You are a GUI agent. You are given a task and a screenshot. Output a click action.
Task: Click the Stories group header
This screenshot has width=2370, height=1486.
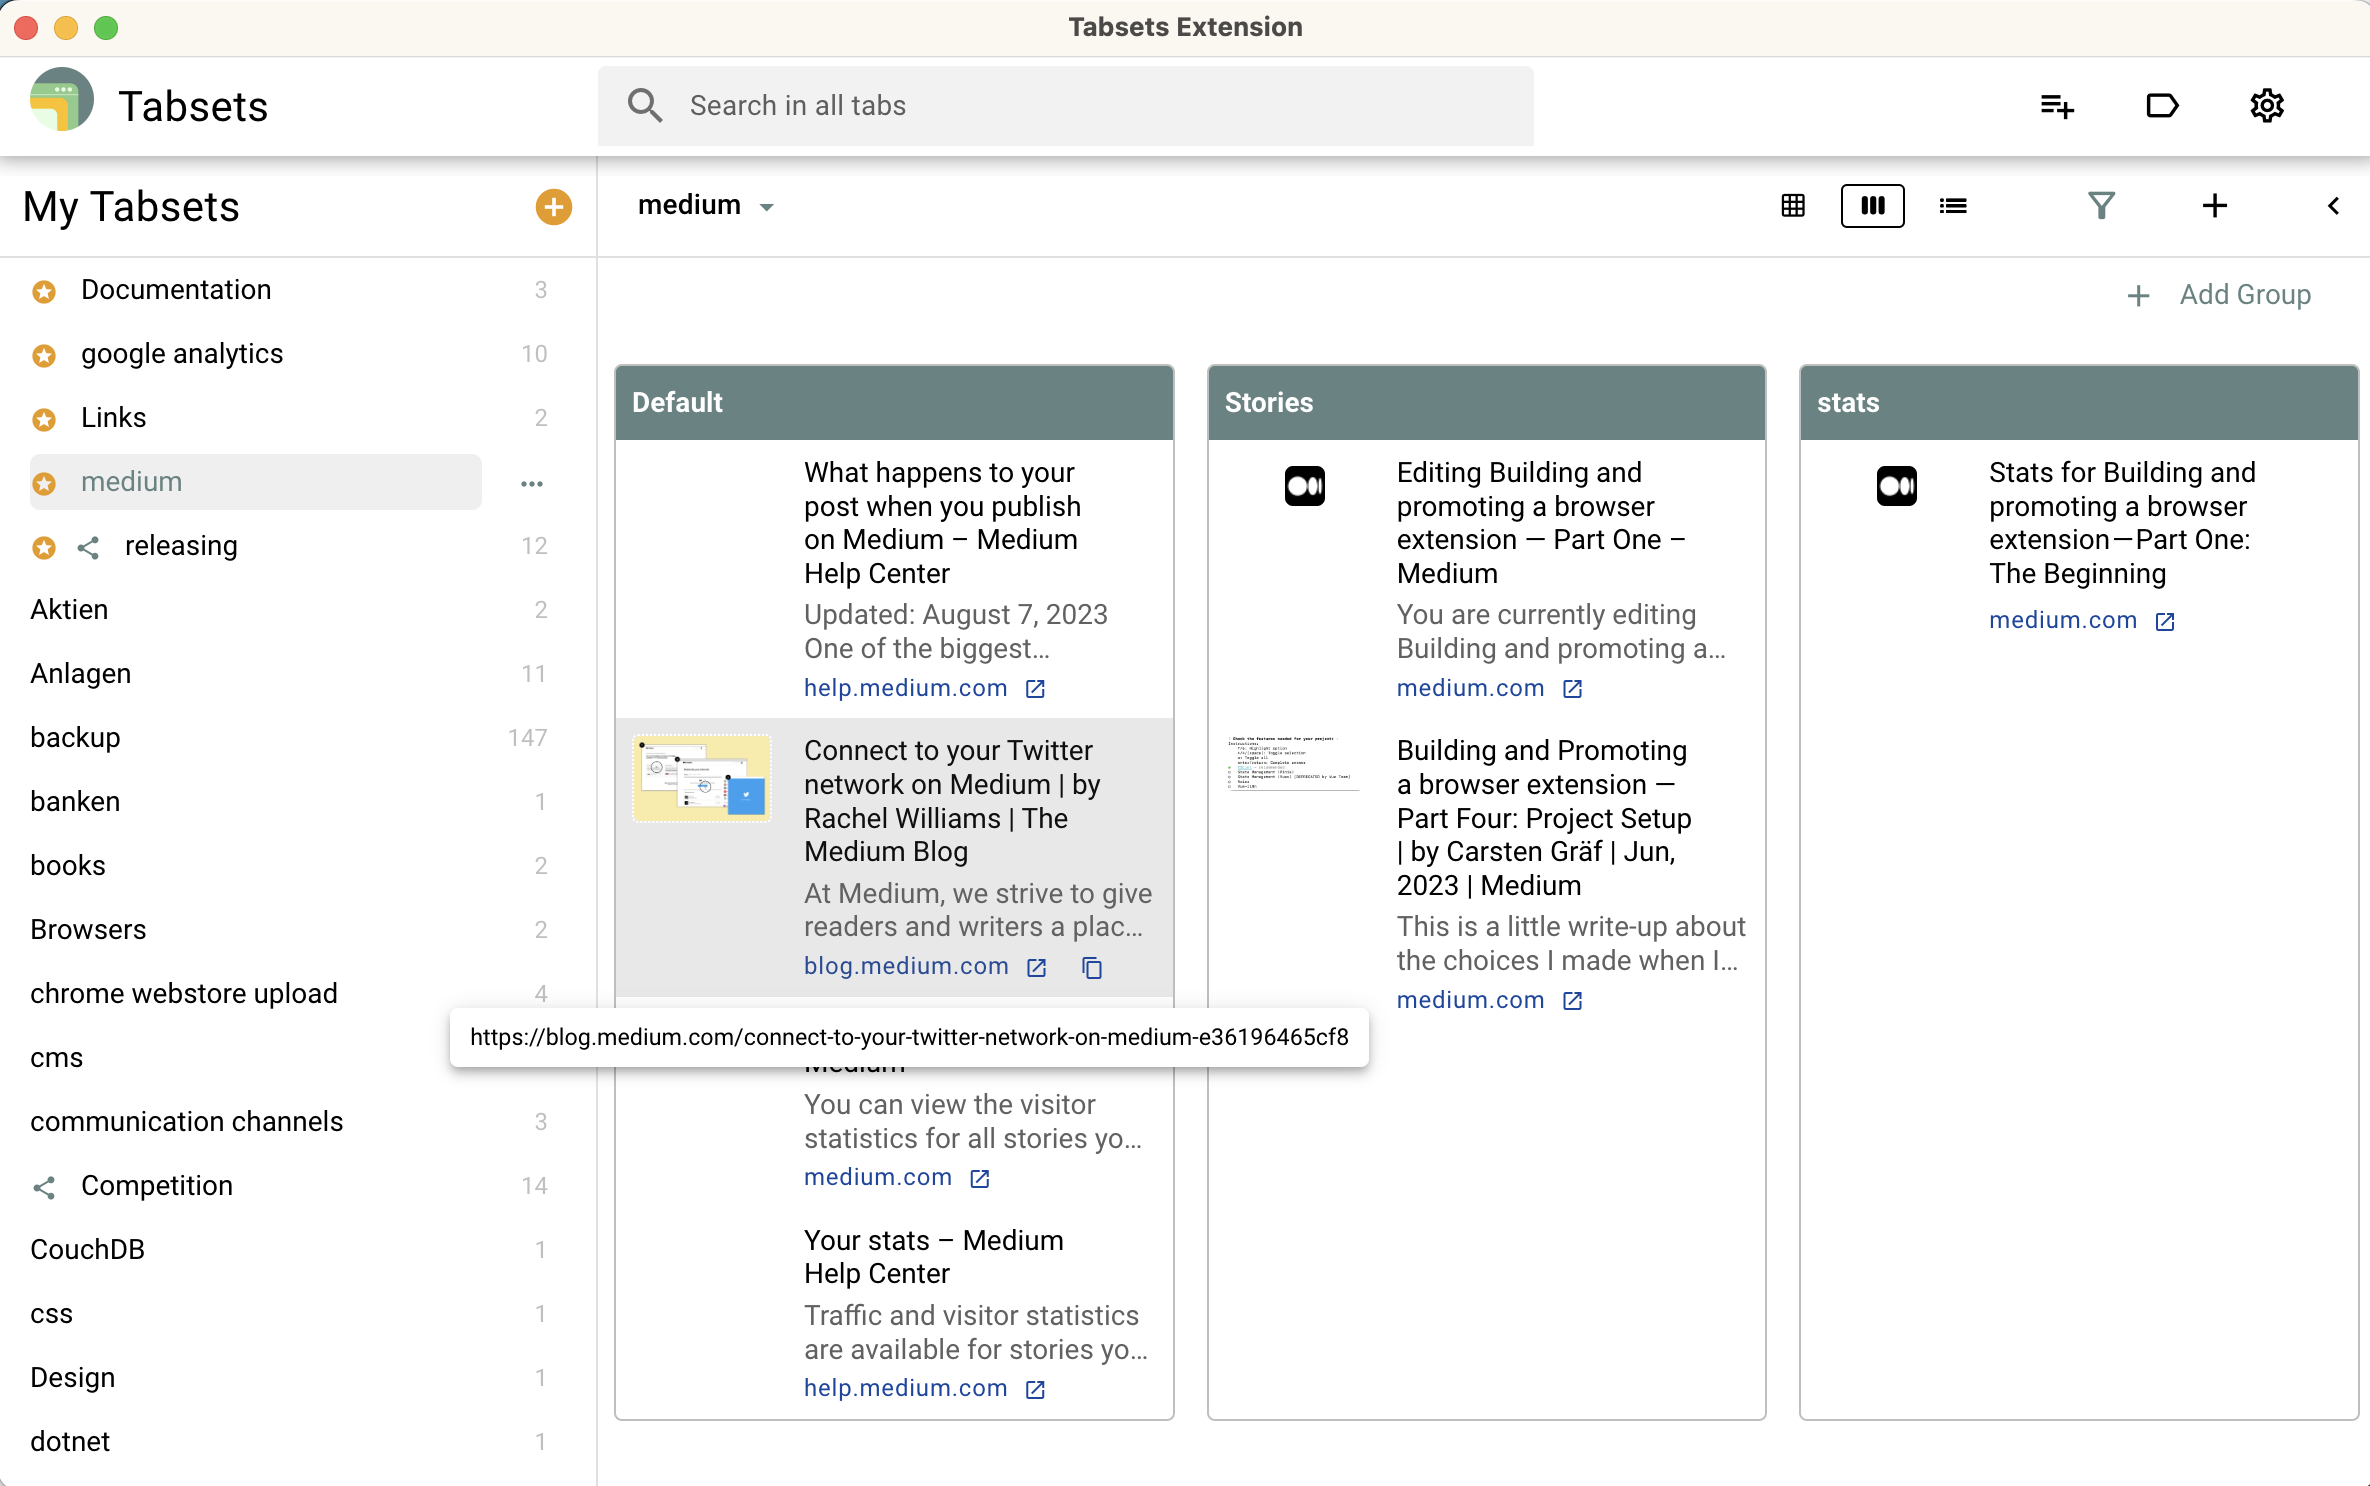click(1486, 403)
